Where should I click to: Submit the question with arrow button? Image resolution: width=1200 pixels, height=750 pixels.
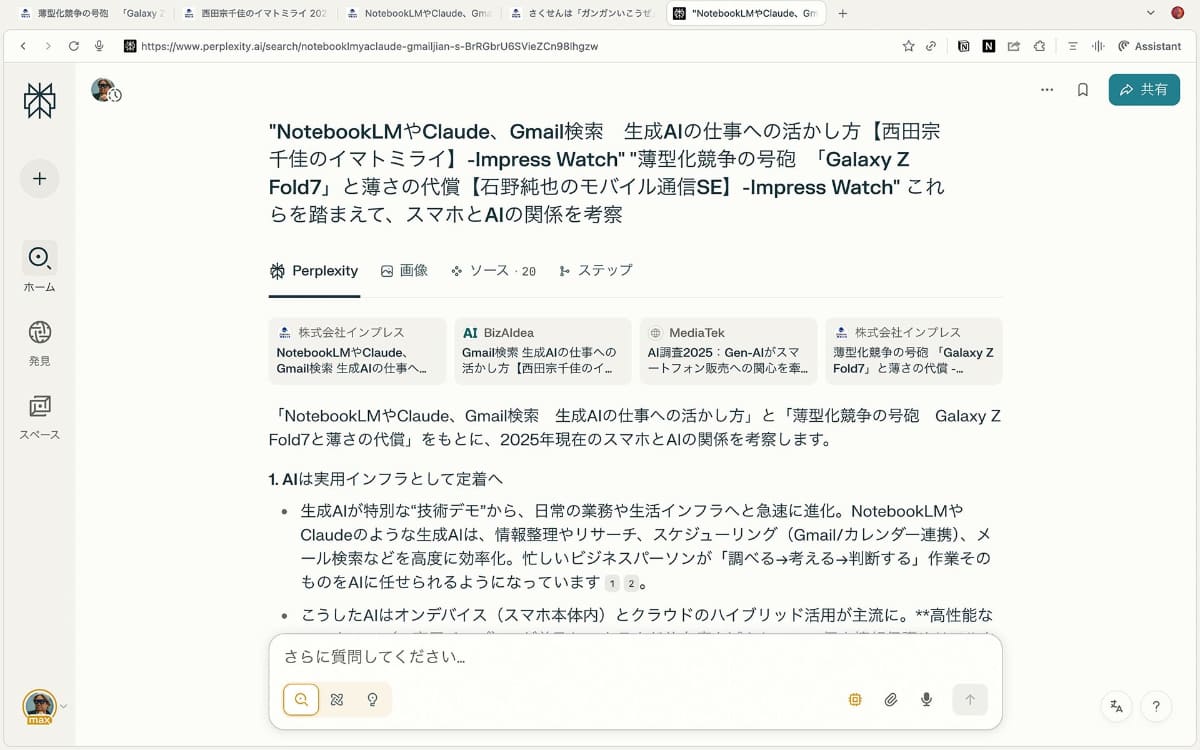[970, 700]
